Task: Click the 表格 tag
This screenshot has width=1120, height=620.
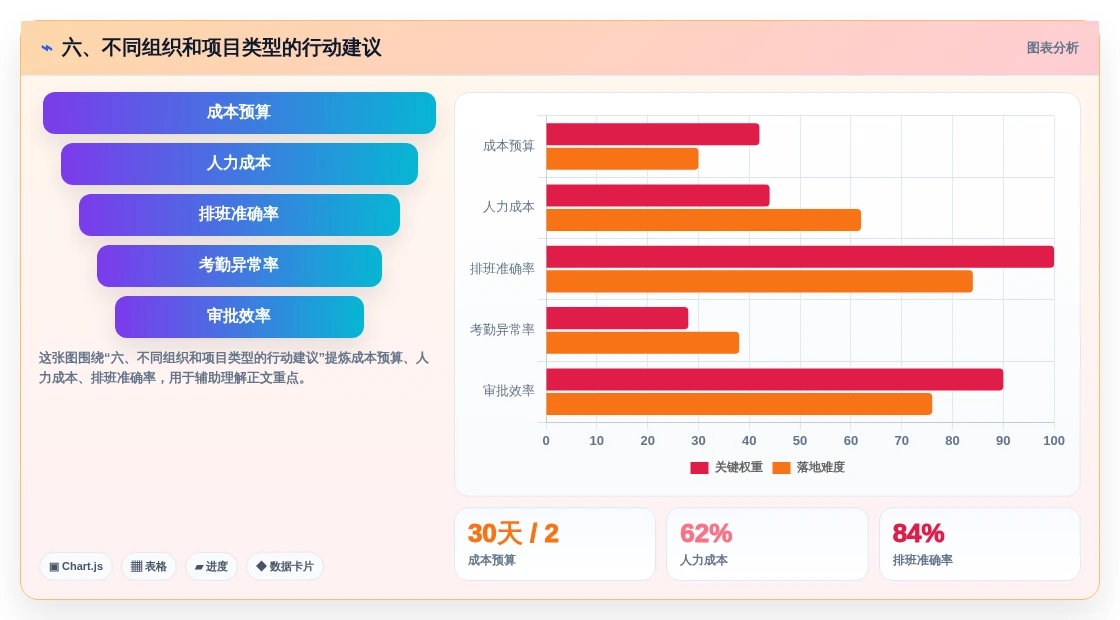Action: point(149,566)
